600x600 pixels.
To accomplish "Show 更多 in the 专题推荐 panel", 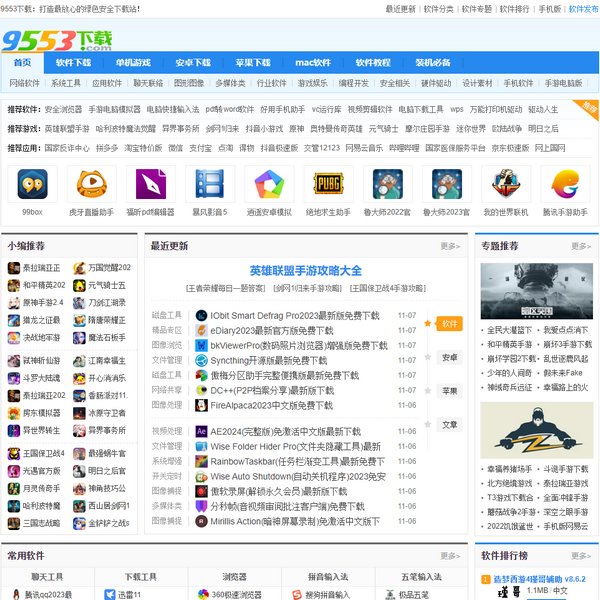I will point(581,246).
